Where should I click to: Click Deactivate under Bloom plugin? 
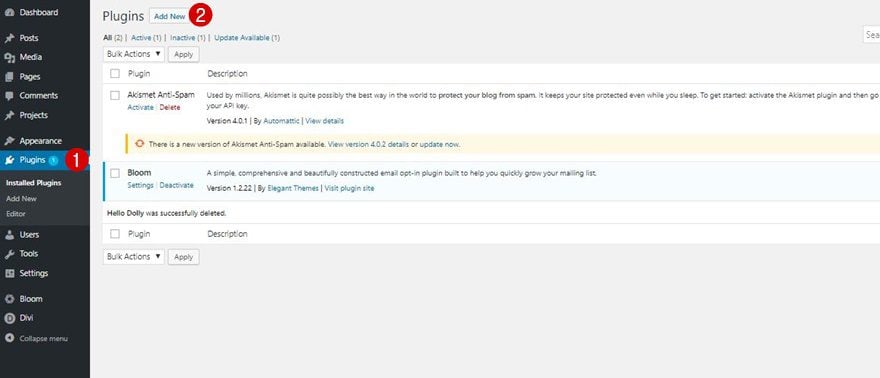pos(176,185)
